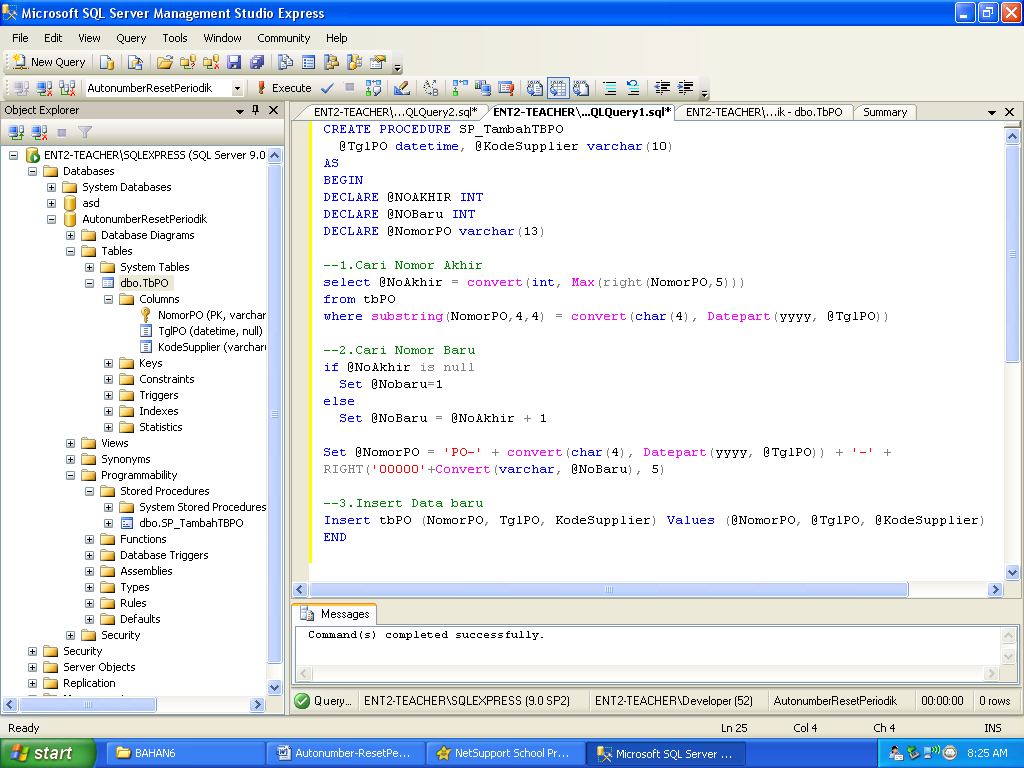Open the Community menu
Image resolution: width=1024 pixels, height=768 pixels.
point(283,38)
